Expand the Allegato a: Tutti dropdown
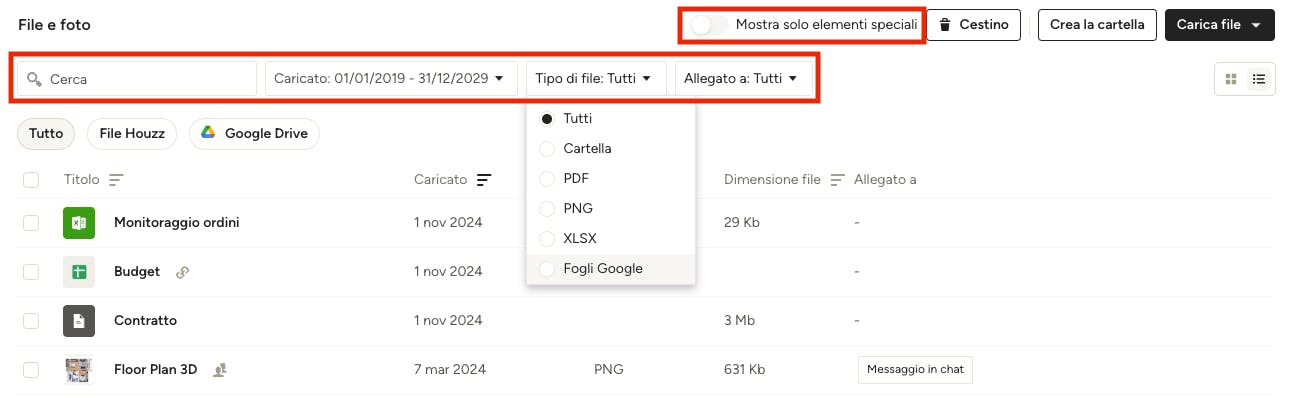This screenshot has height=398, width=1293. tap(741, 78)
